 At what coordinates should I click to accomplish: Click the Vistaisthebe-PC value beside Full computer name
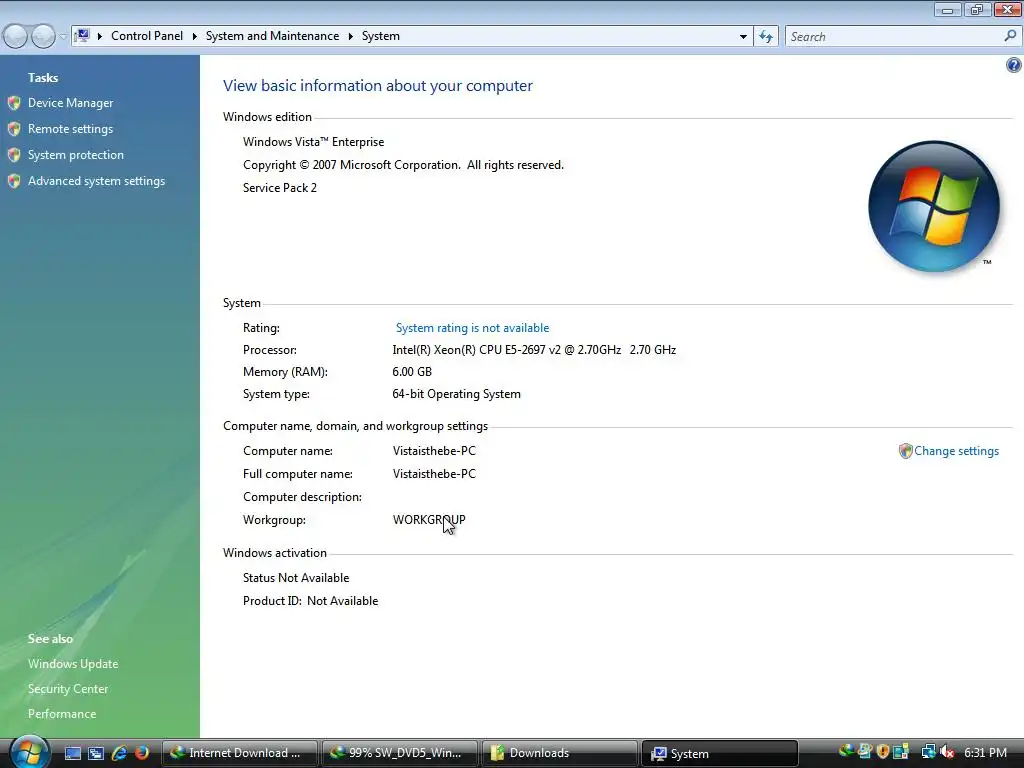coord(434,474)
